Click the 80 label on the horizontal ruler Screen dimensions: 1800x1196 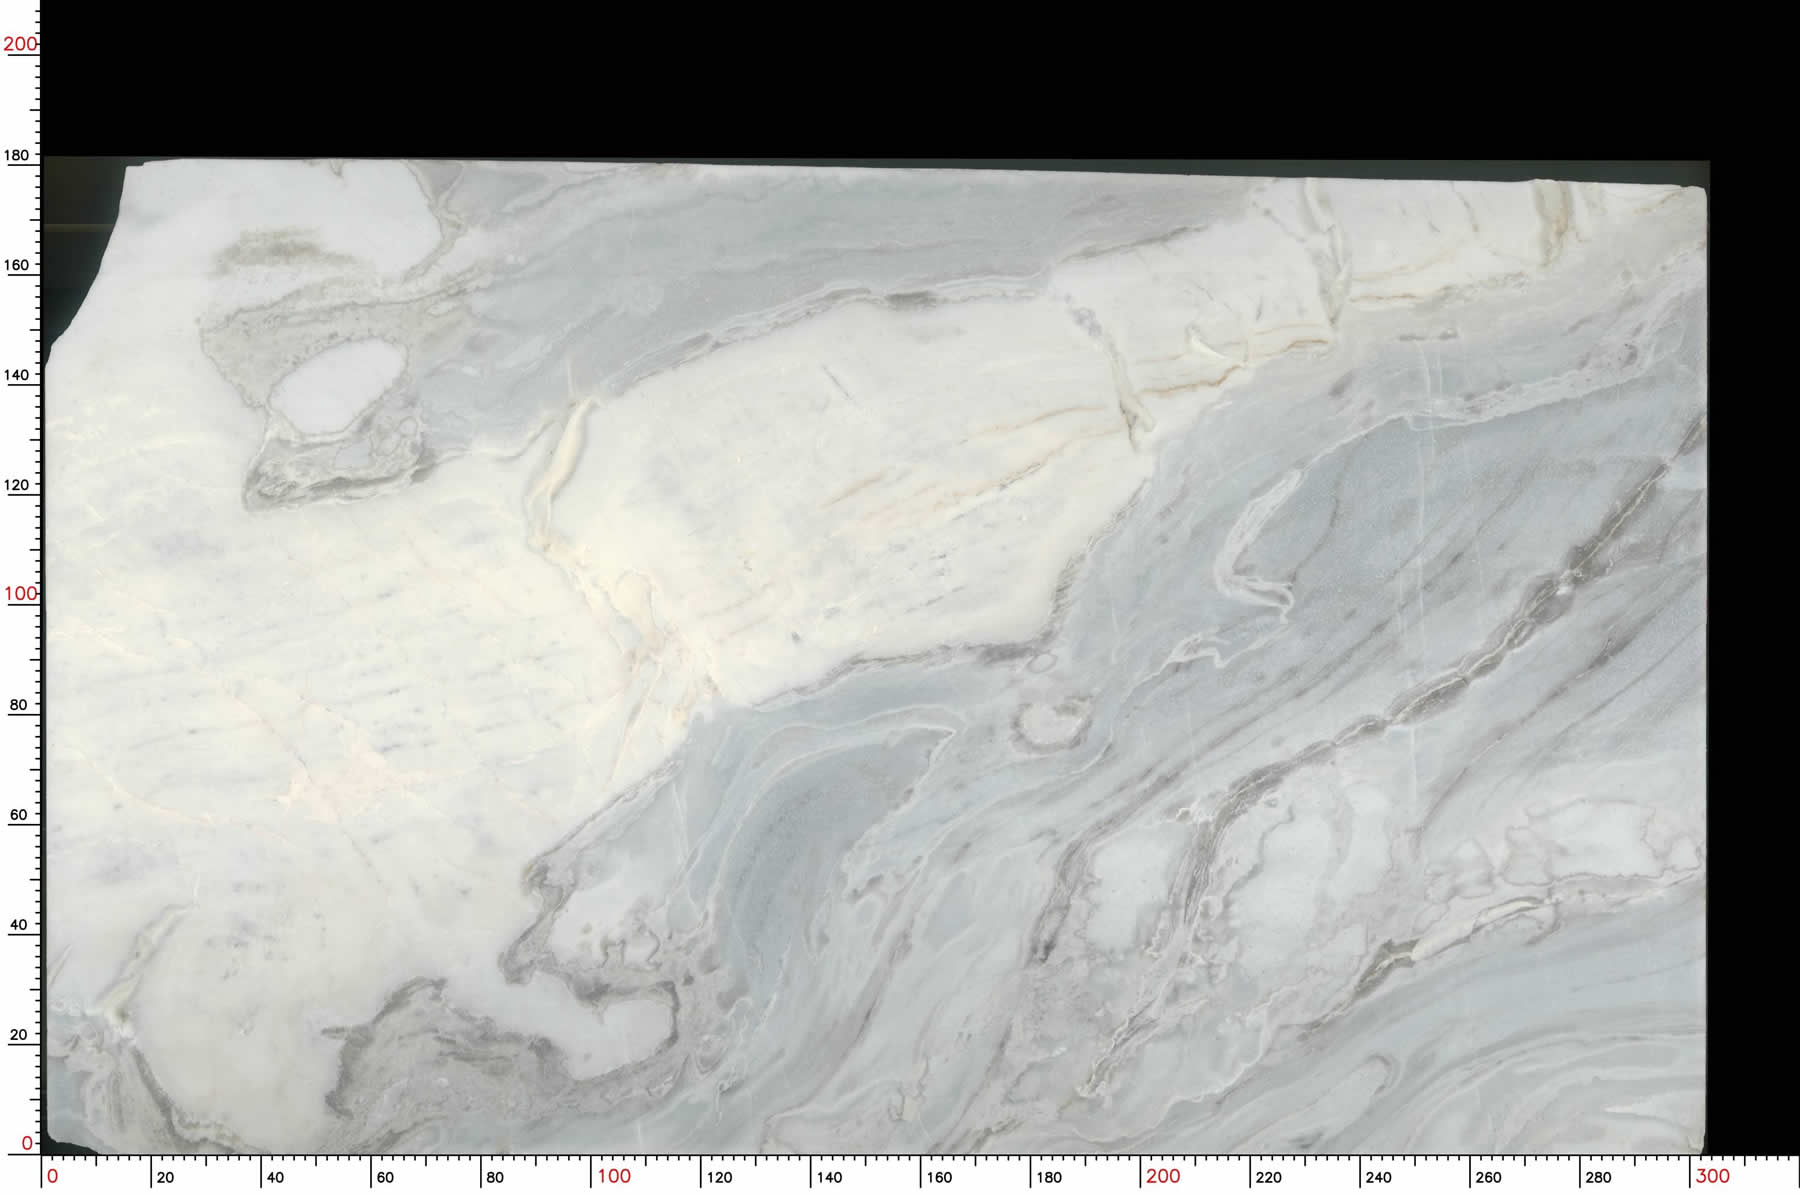[x=495, y=1178]
